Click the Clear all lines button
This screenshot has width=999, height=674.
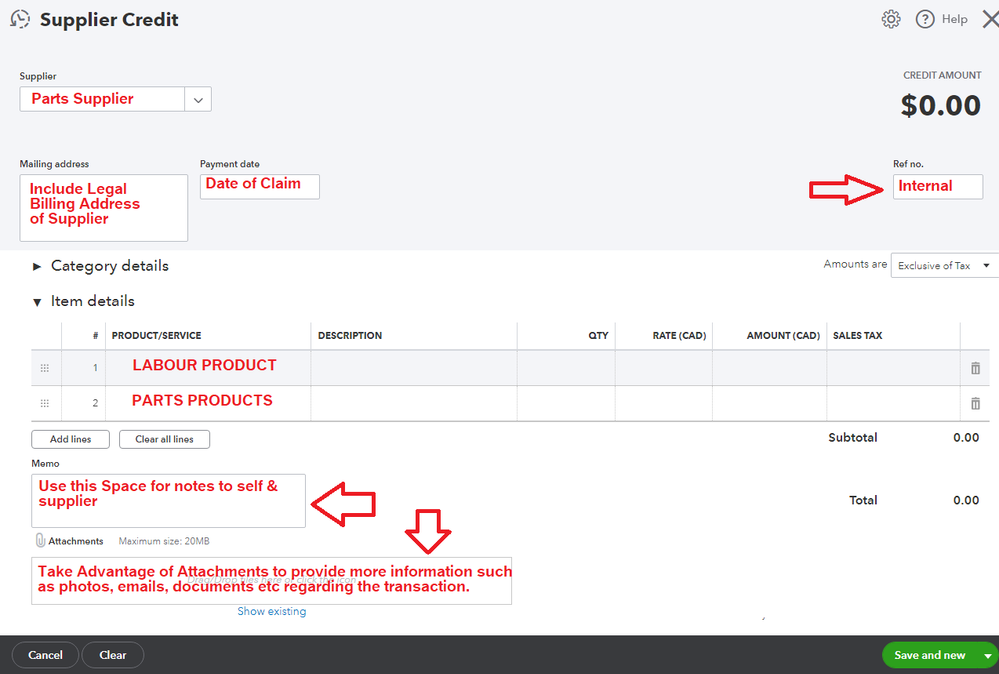tap(164, 438)
